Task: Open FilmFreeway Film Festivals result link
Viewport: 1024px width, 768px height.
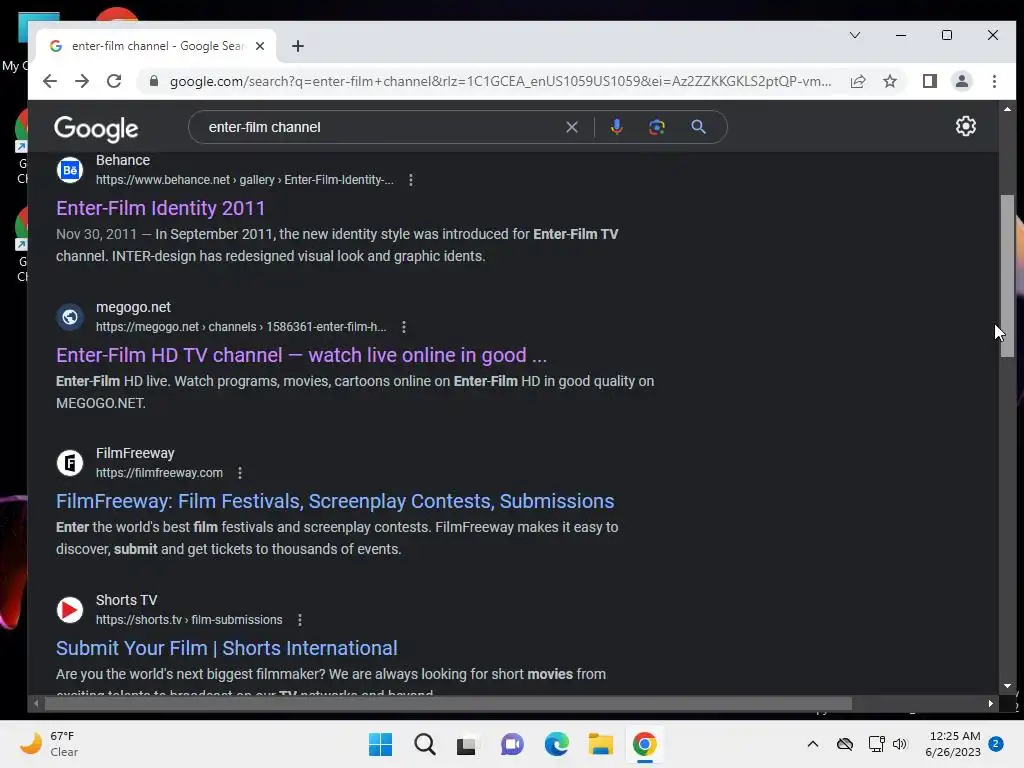Action: click(335, 501)
